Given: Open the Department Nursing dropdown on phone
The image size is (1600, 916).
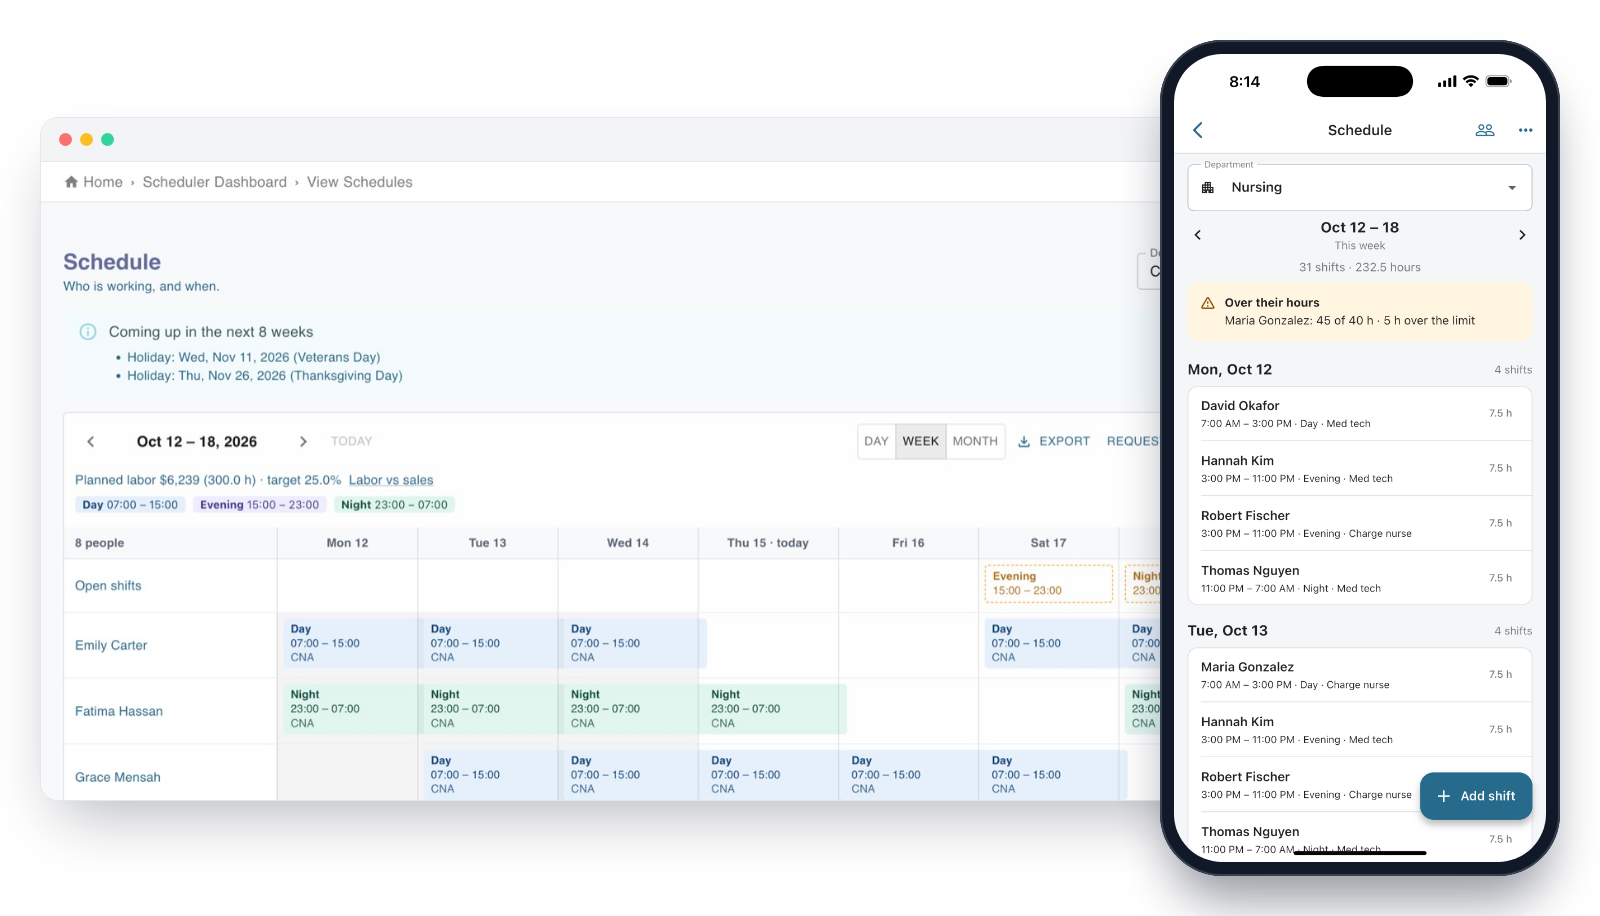Looking at the screenshot, I should tap(1360, 187).
